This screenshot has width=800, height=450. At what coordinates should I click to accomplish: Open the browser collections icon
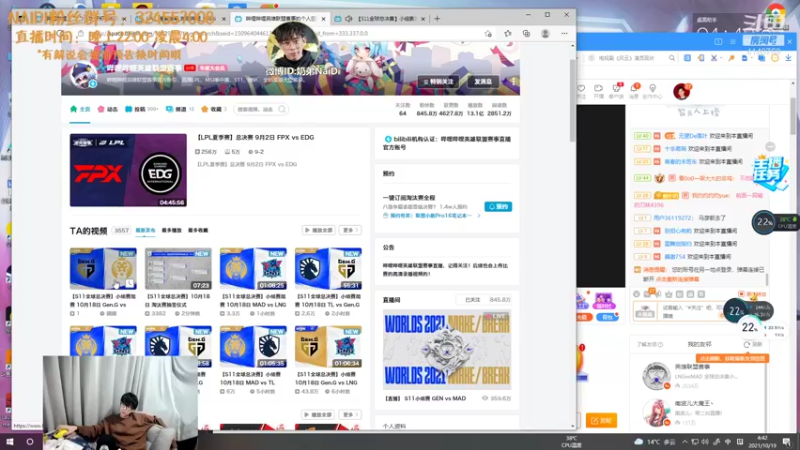point(526,34)
